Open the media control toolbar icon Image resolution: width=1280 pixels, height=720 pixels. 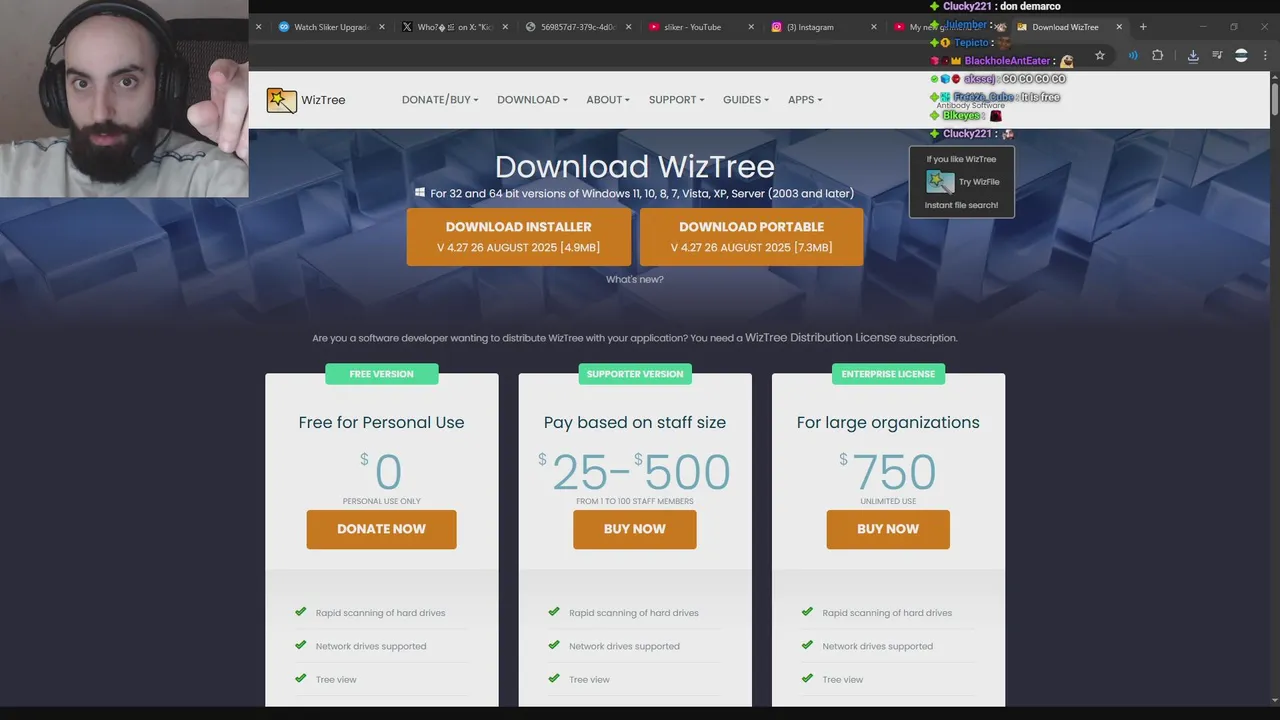pyautogui.click(x=1217, y=56)
